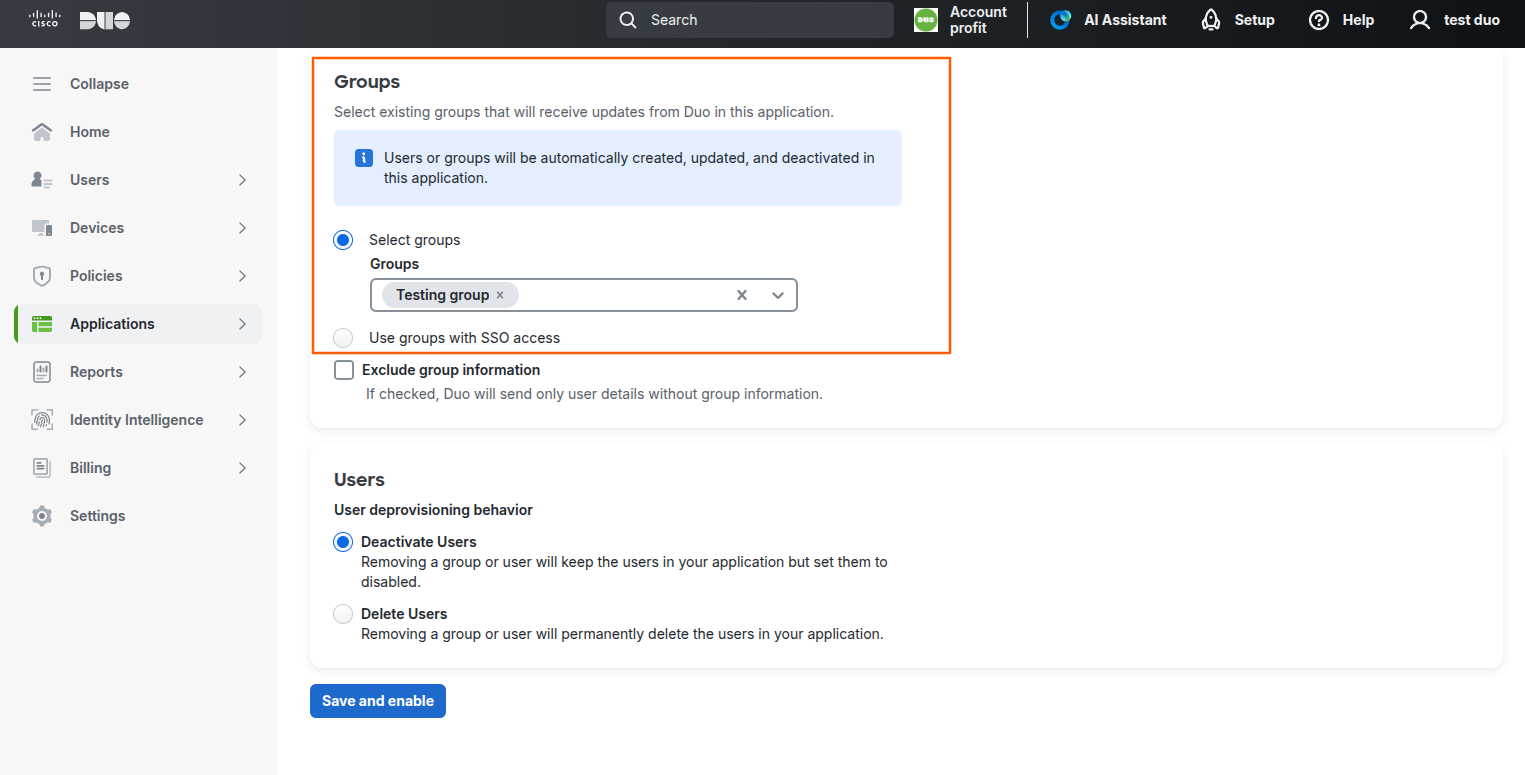
Task: Click inside the Groups selection field
Action: pyautogui.click(x=584, y=295)
